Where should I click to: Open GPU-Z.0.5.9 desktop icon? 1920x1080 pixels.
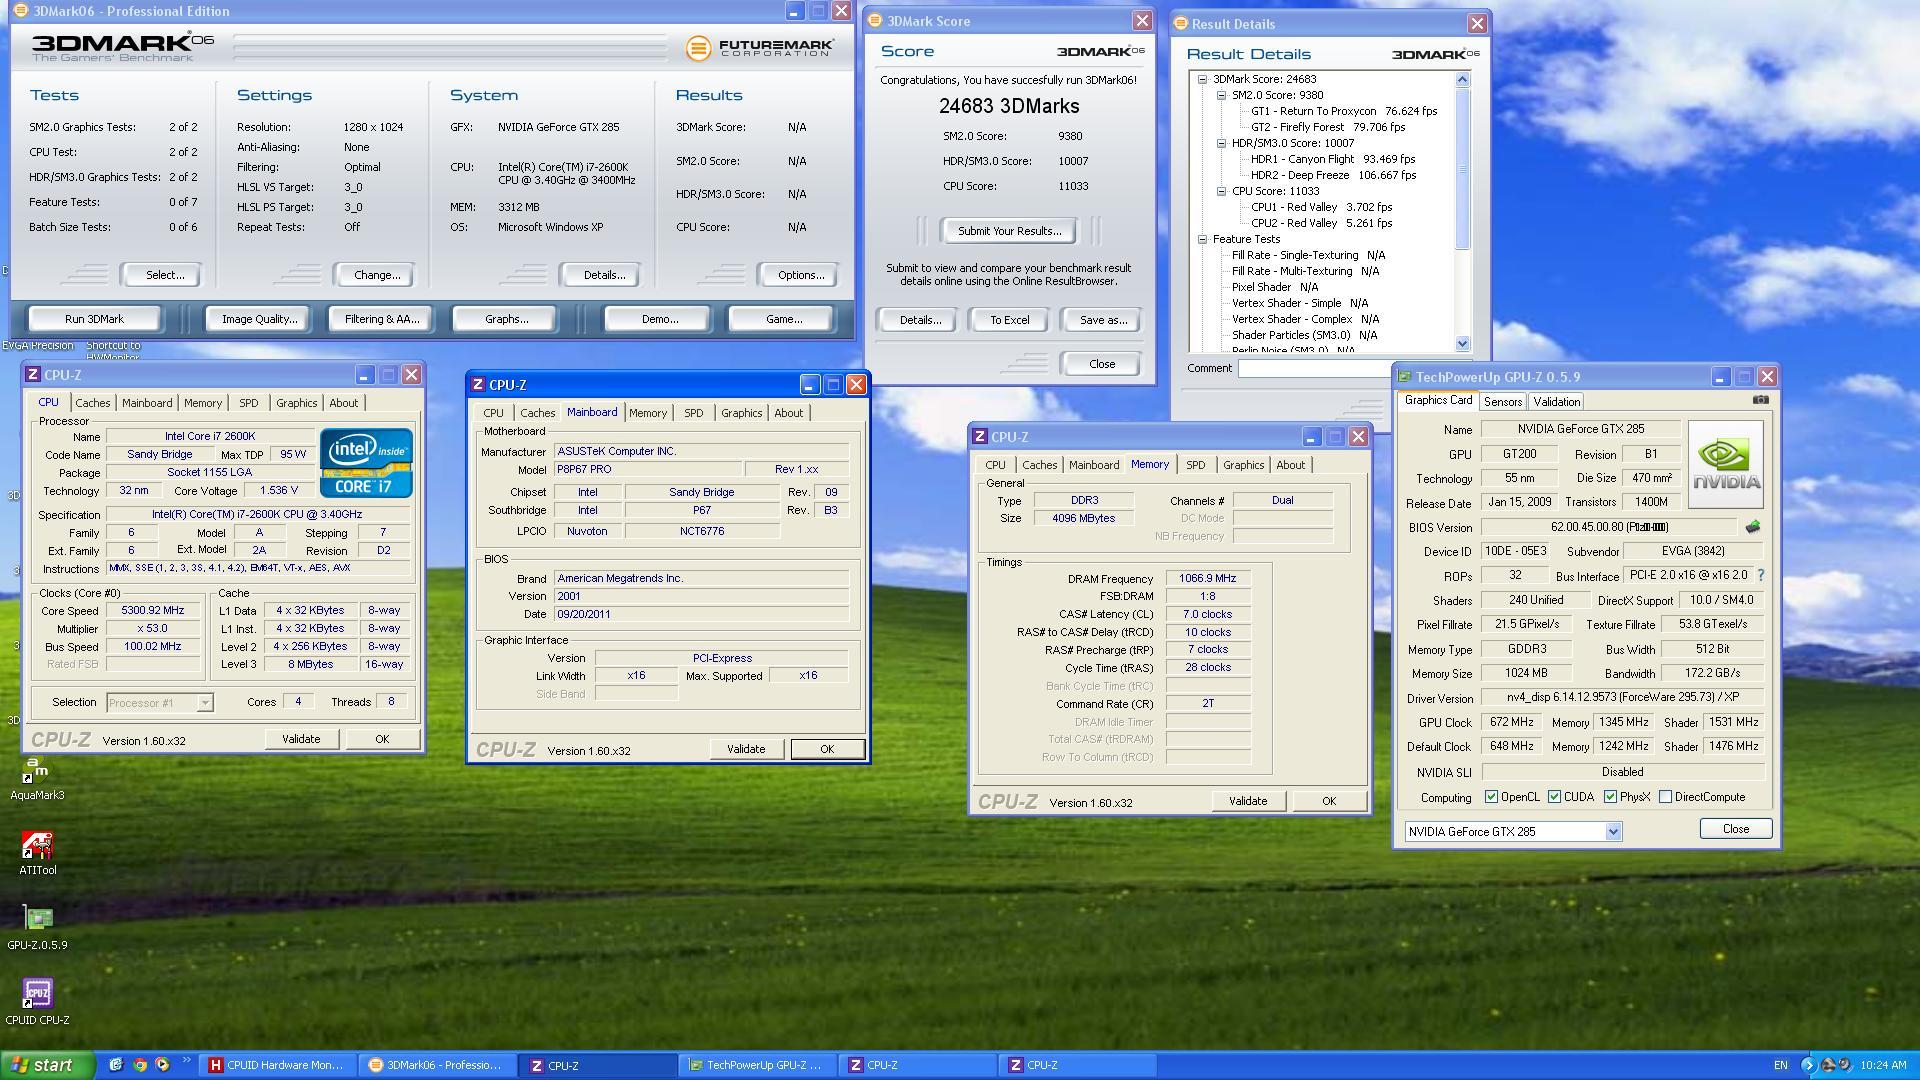pyautogui.click(x=37, y=928)
